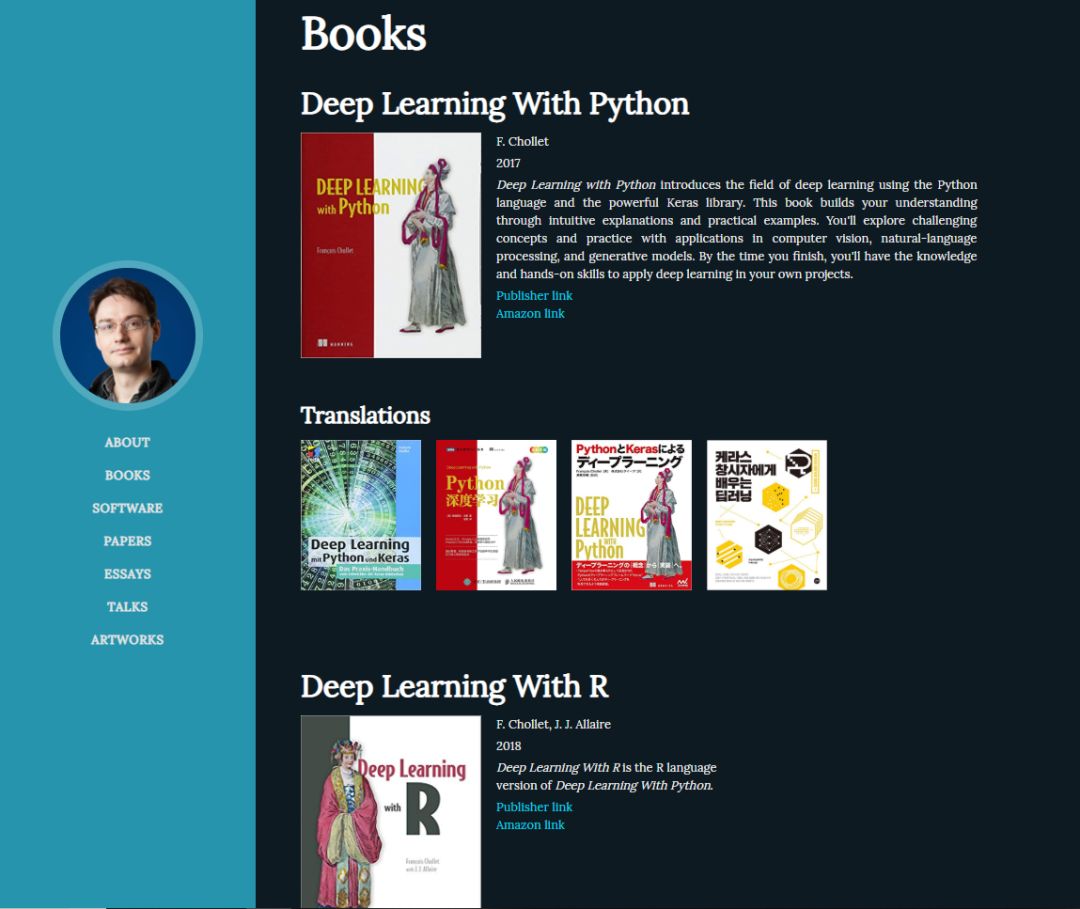Image resolution: width=1080 pixels, height=909 pixels.
Task: Click the 'Translations' heading
Action: pos(365,415)
